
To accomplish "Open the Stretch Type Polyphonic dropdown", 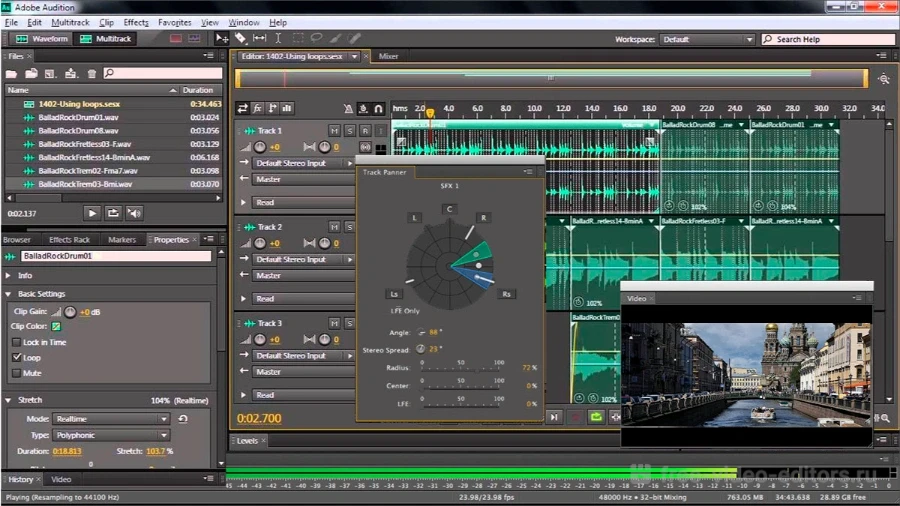I will click(x=111, y=435).
